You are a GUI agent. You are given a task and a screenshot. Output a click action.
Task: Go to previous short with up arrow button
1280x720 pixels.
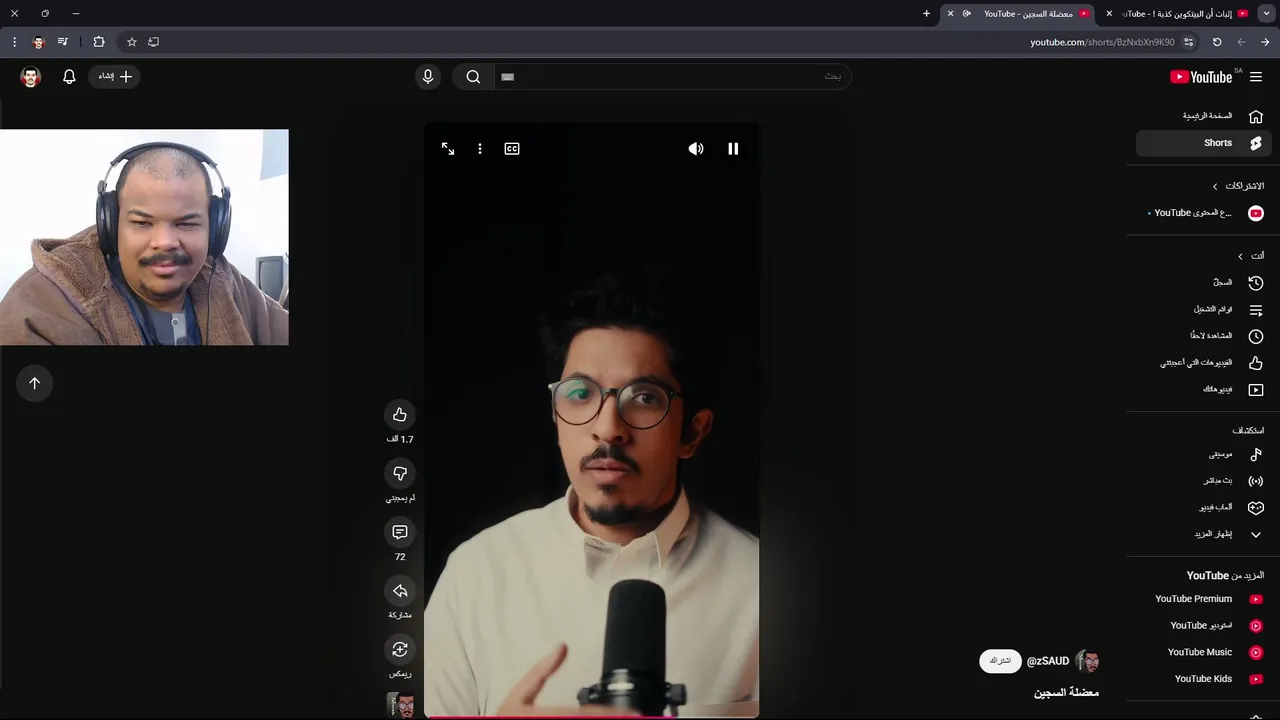tap(34, 383)
